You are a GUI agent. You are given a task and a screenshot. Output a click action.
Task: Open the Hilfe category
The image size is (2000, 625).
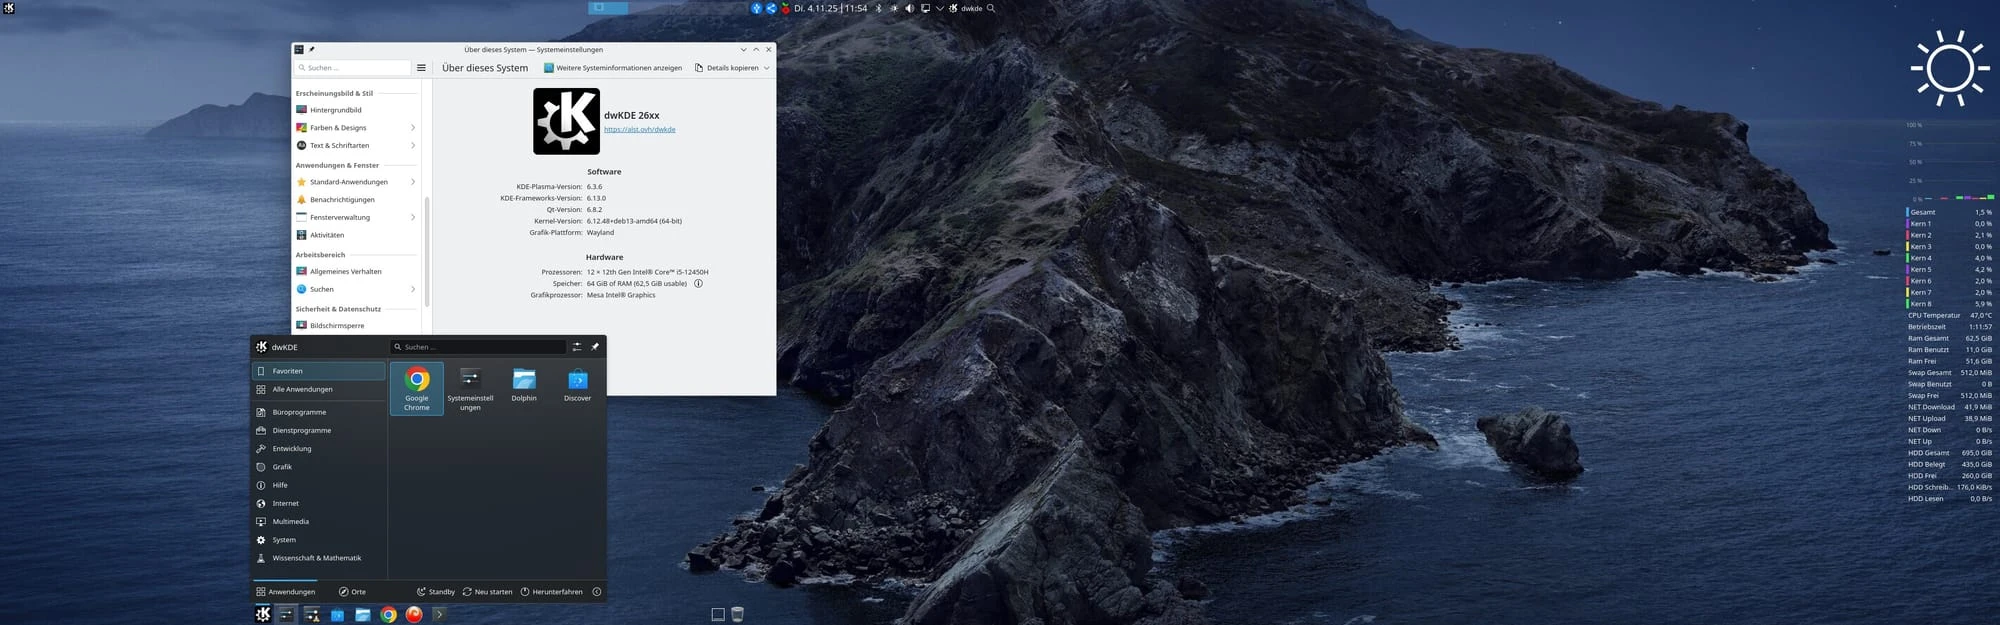pos(319,485)
